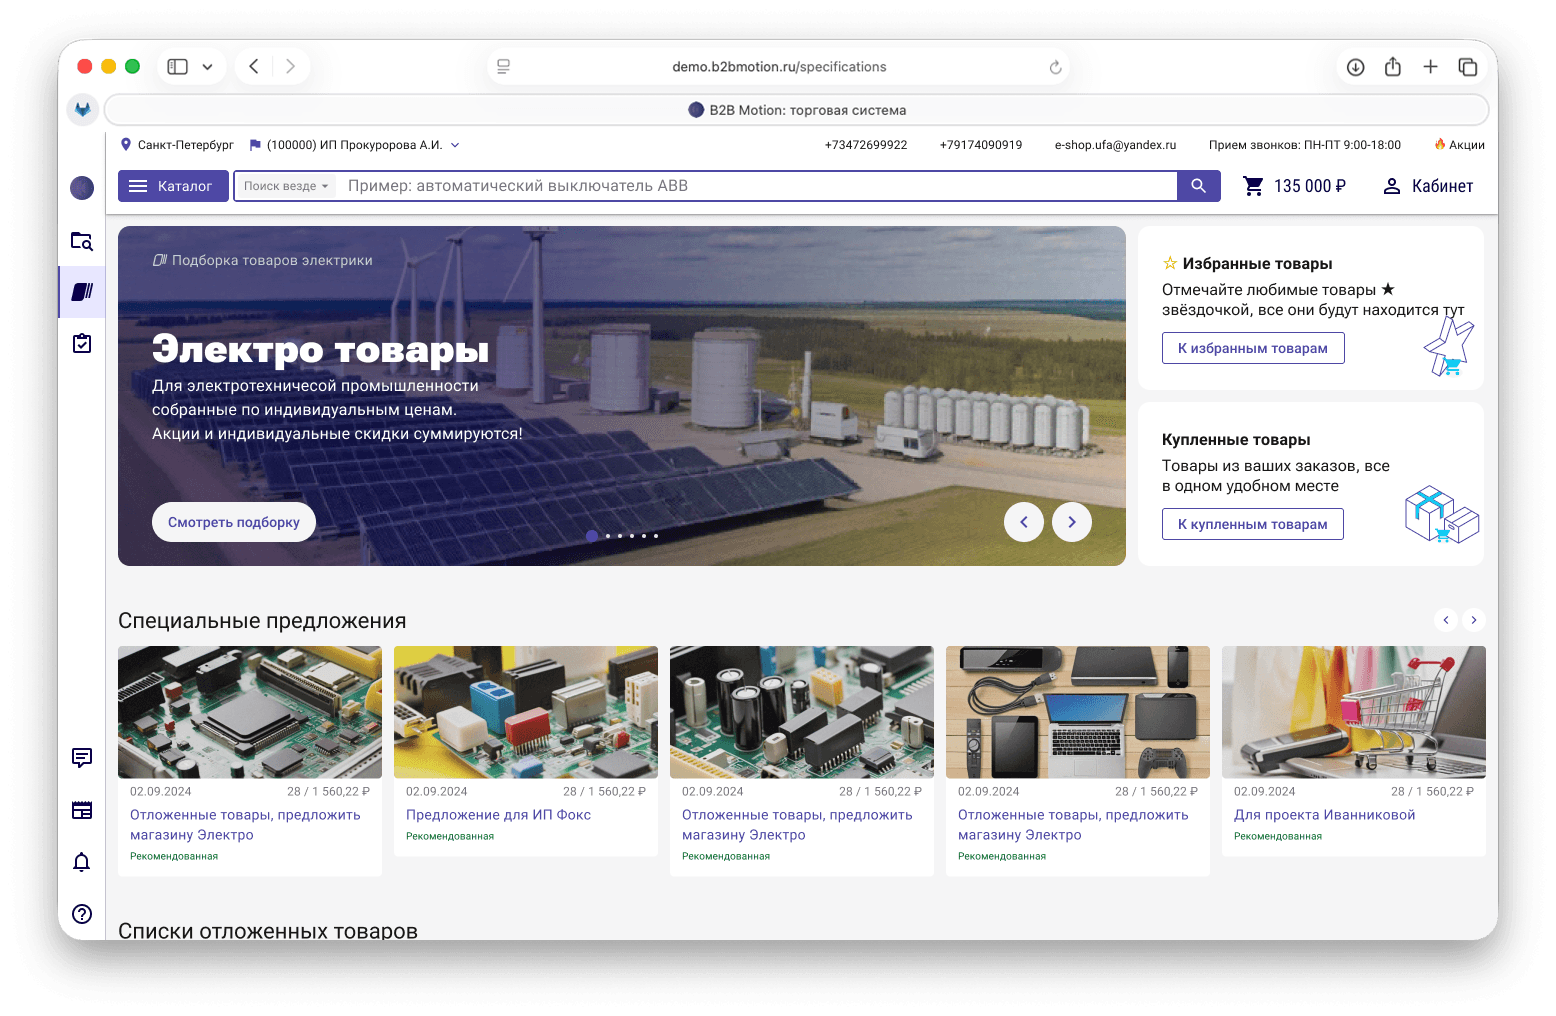Click the capacitors board offer thumbnail
Screen dimensions: 1556x1016
pos(802,712)
